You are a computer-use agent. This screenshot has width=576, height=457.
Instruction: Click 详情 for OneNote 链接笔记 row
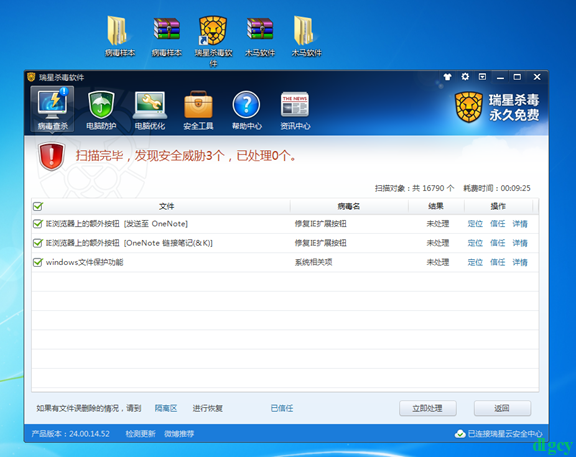(x=520, y=243)
